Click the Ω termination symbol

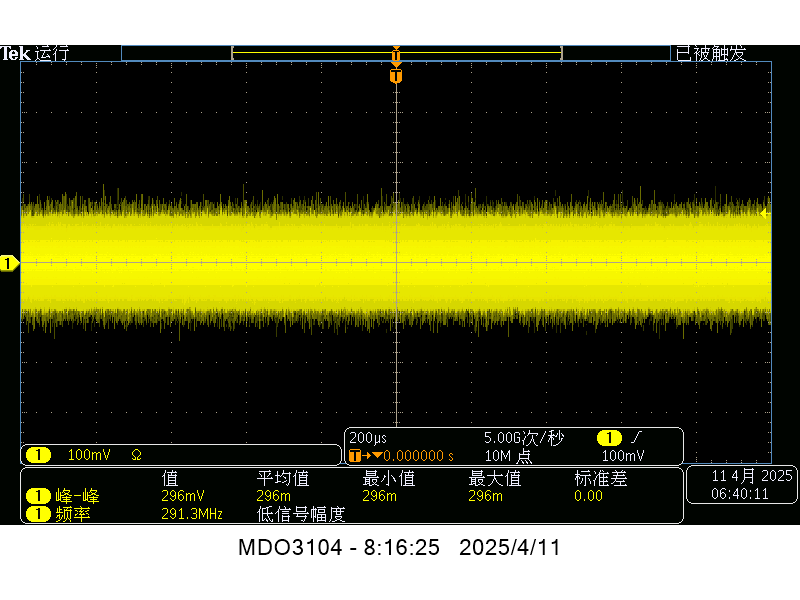136,455
